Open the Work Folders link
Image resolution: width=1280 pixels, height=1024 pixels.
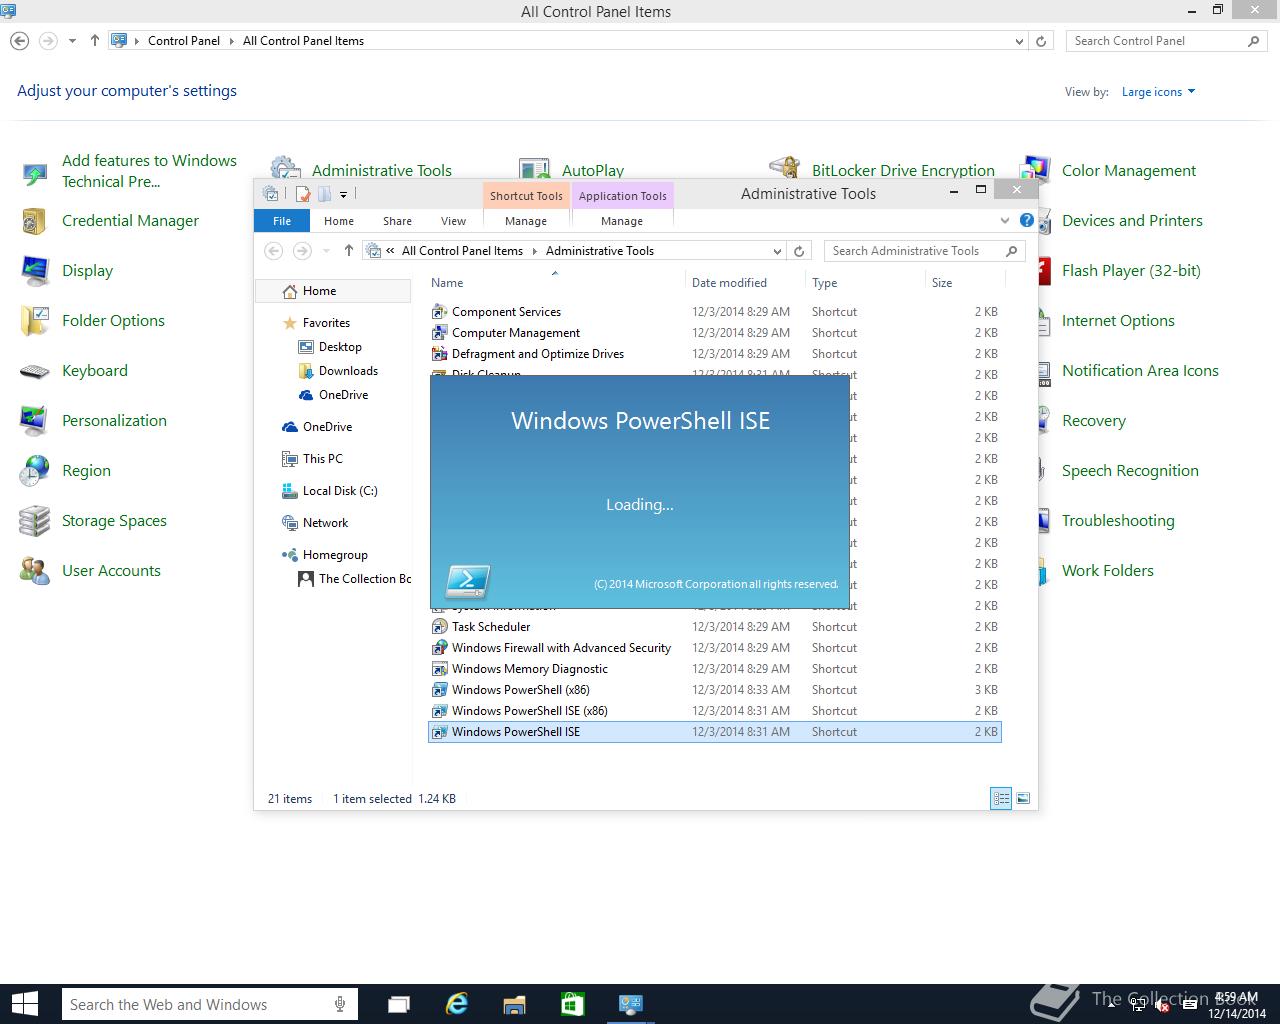point(1108,571)
